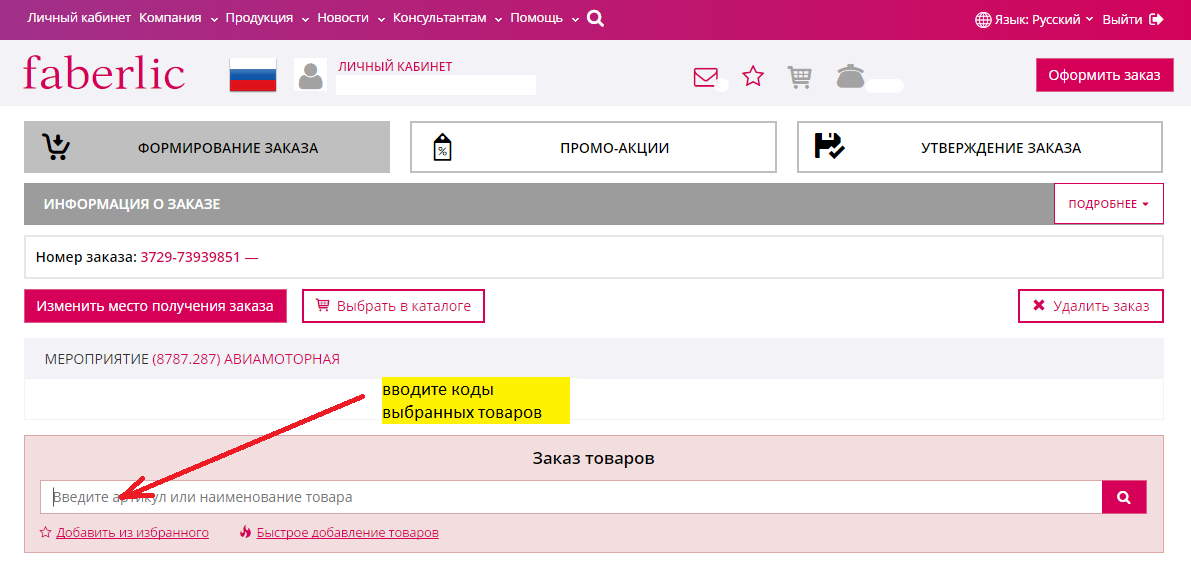Screen dimensions: 1191x576
Task: Expand the Новости menu
Action: click(x=351, y=18)
